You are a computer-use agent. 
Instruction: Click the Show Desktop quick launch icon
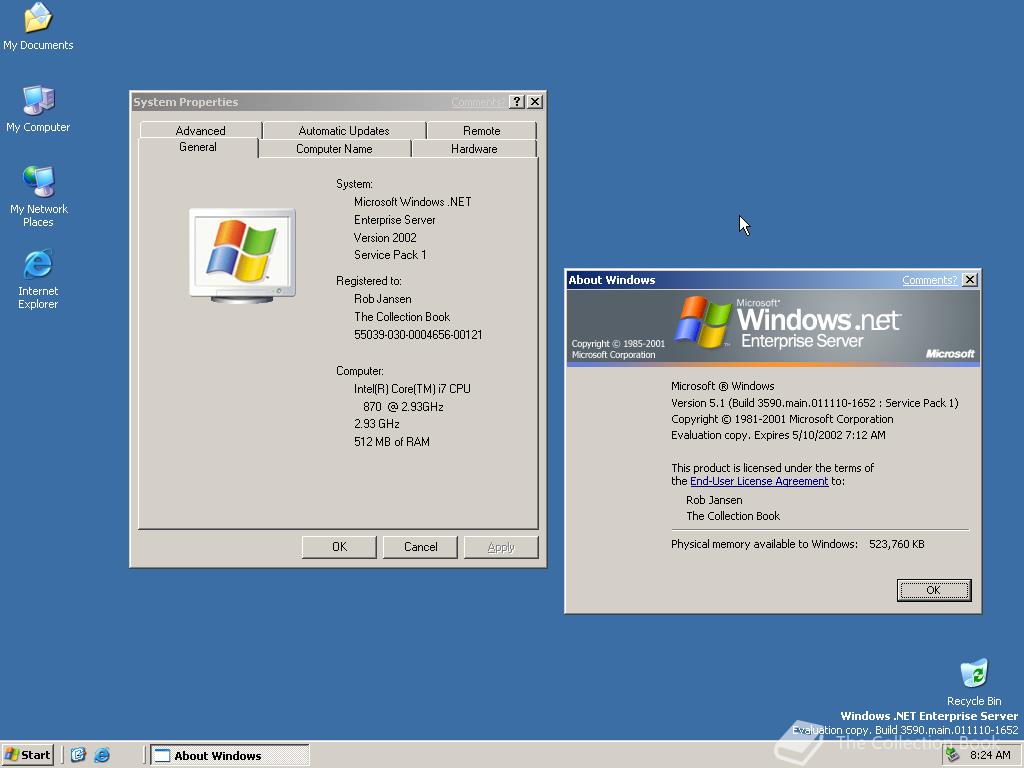pos(78,755)
